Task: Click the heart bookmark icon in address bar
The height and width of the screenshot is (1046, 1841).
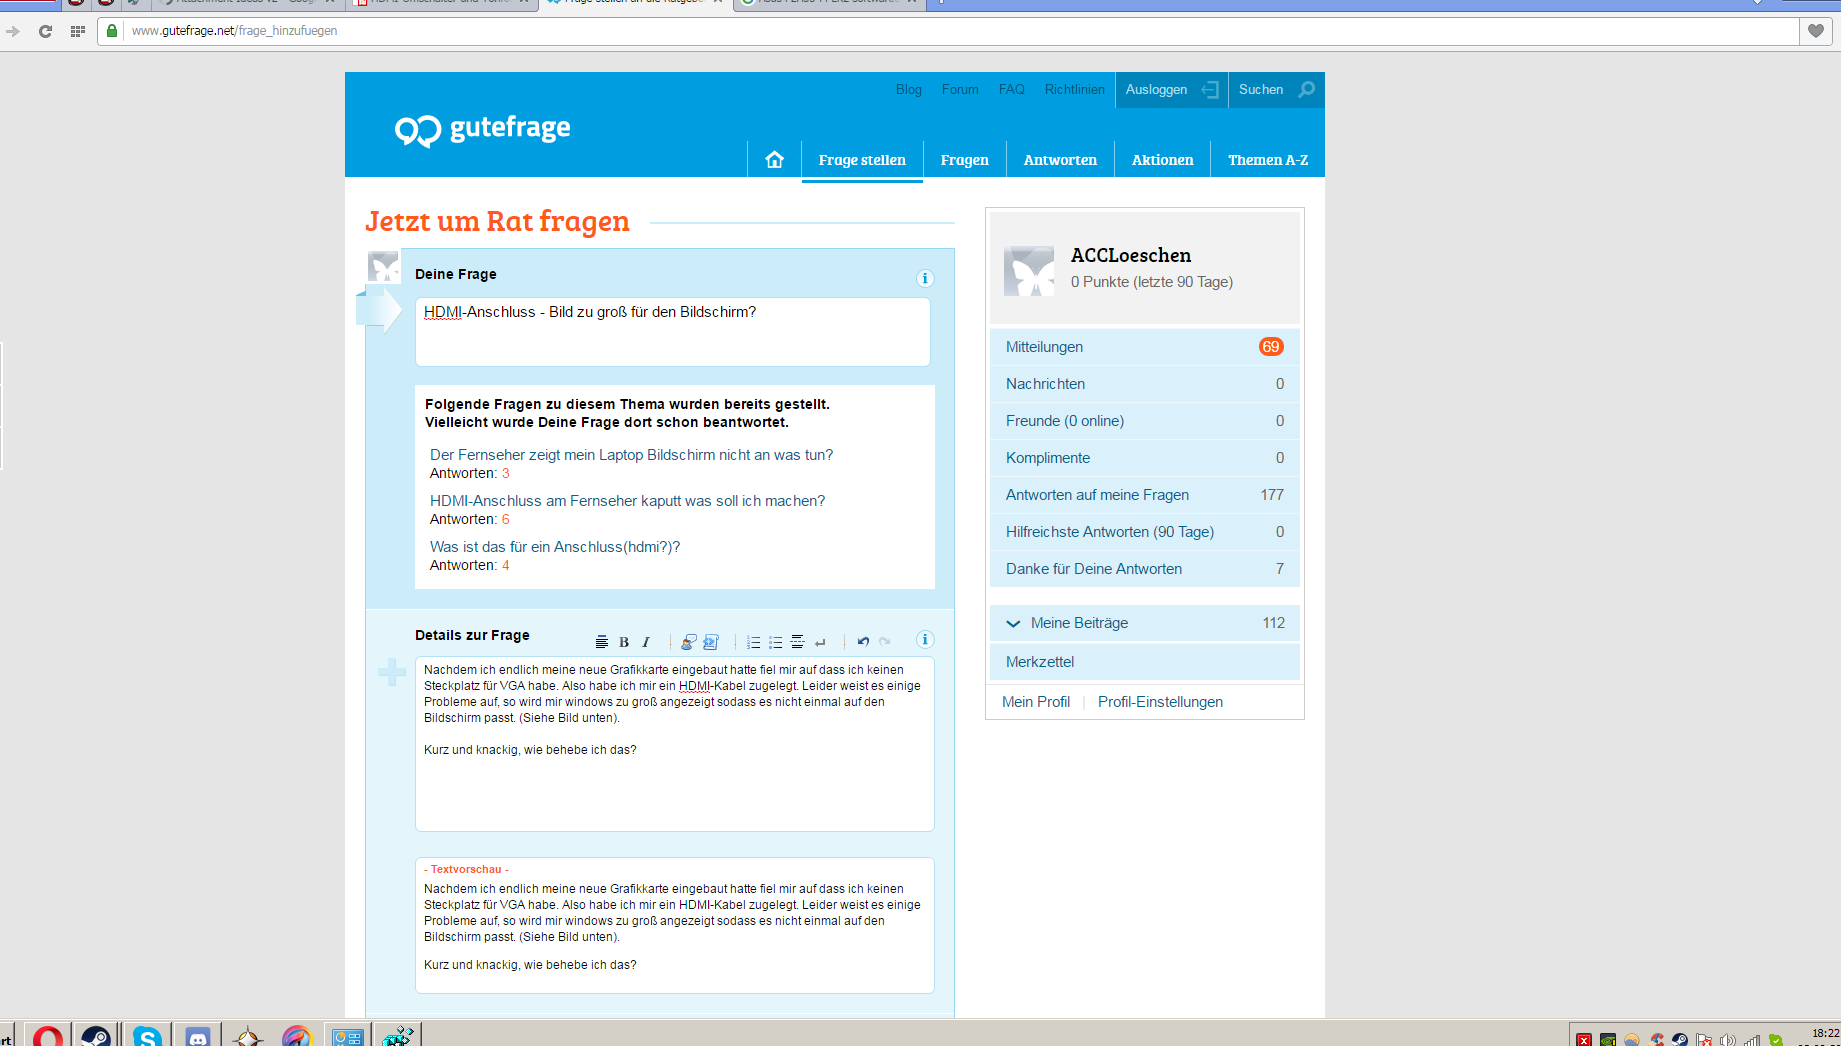Action: point(1816,31)
